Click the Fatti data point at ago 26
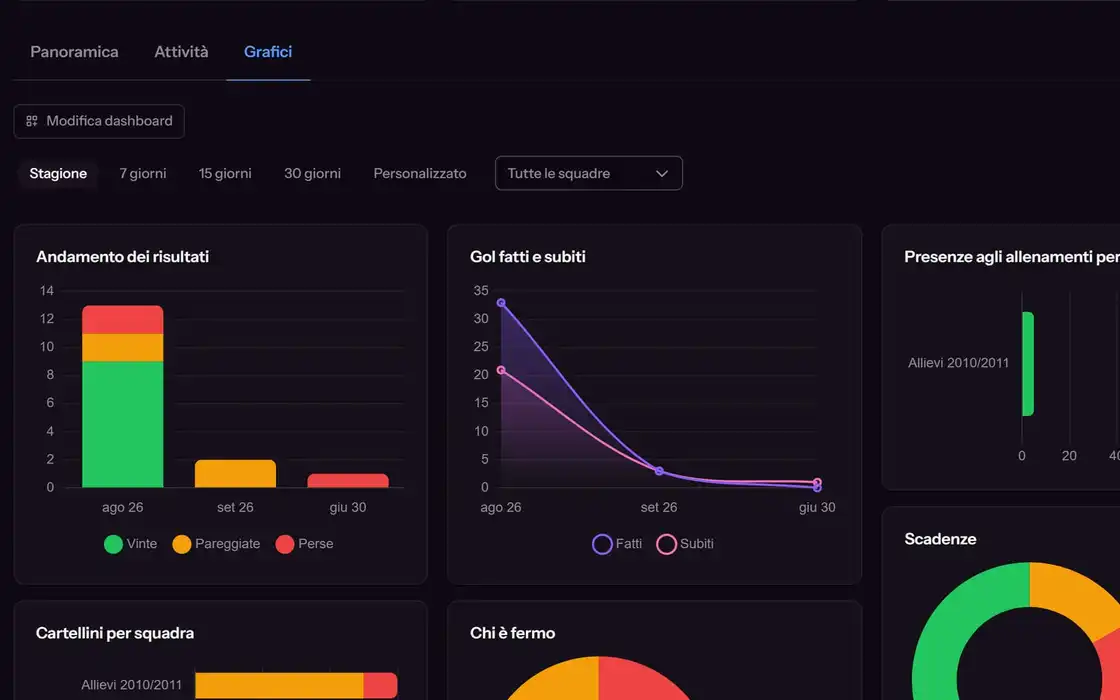 (x=501, y=303)
